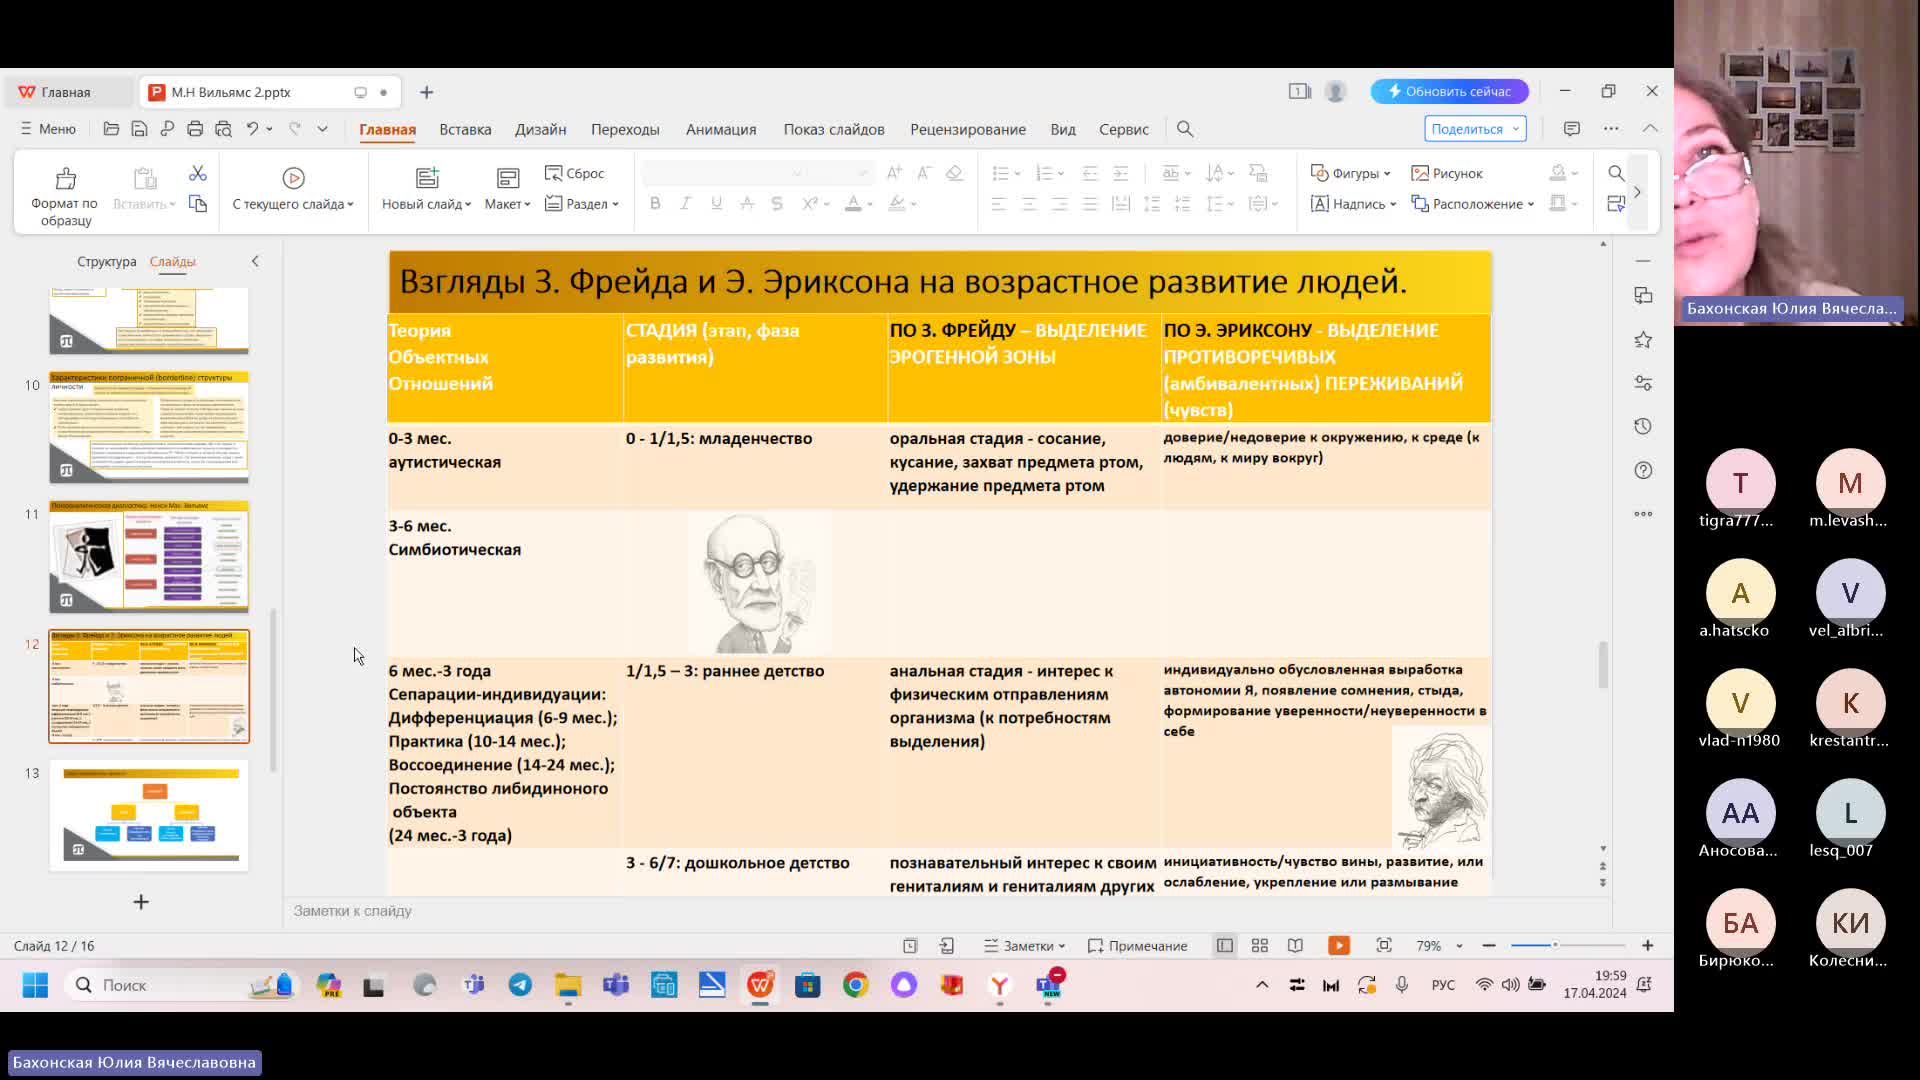Start slideshow from current slide icon

coord(293,178)
